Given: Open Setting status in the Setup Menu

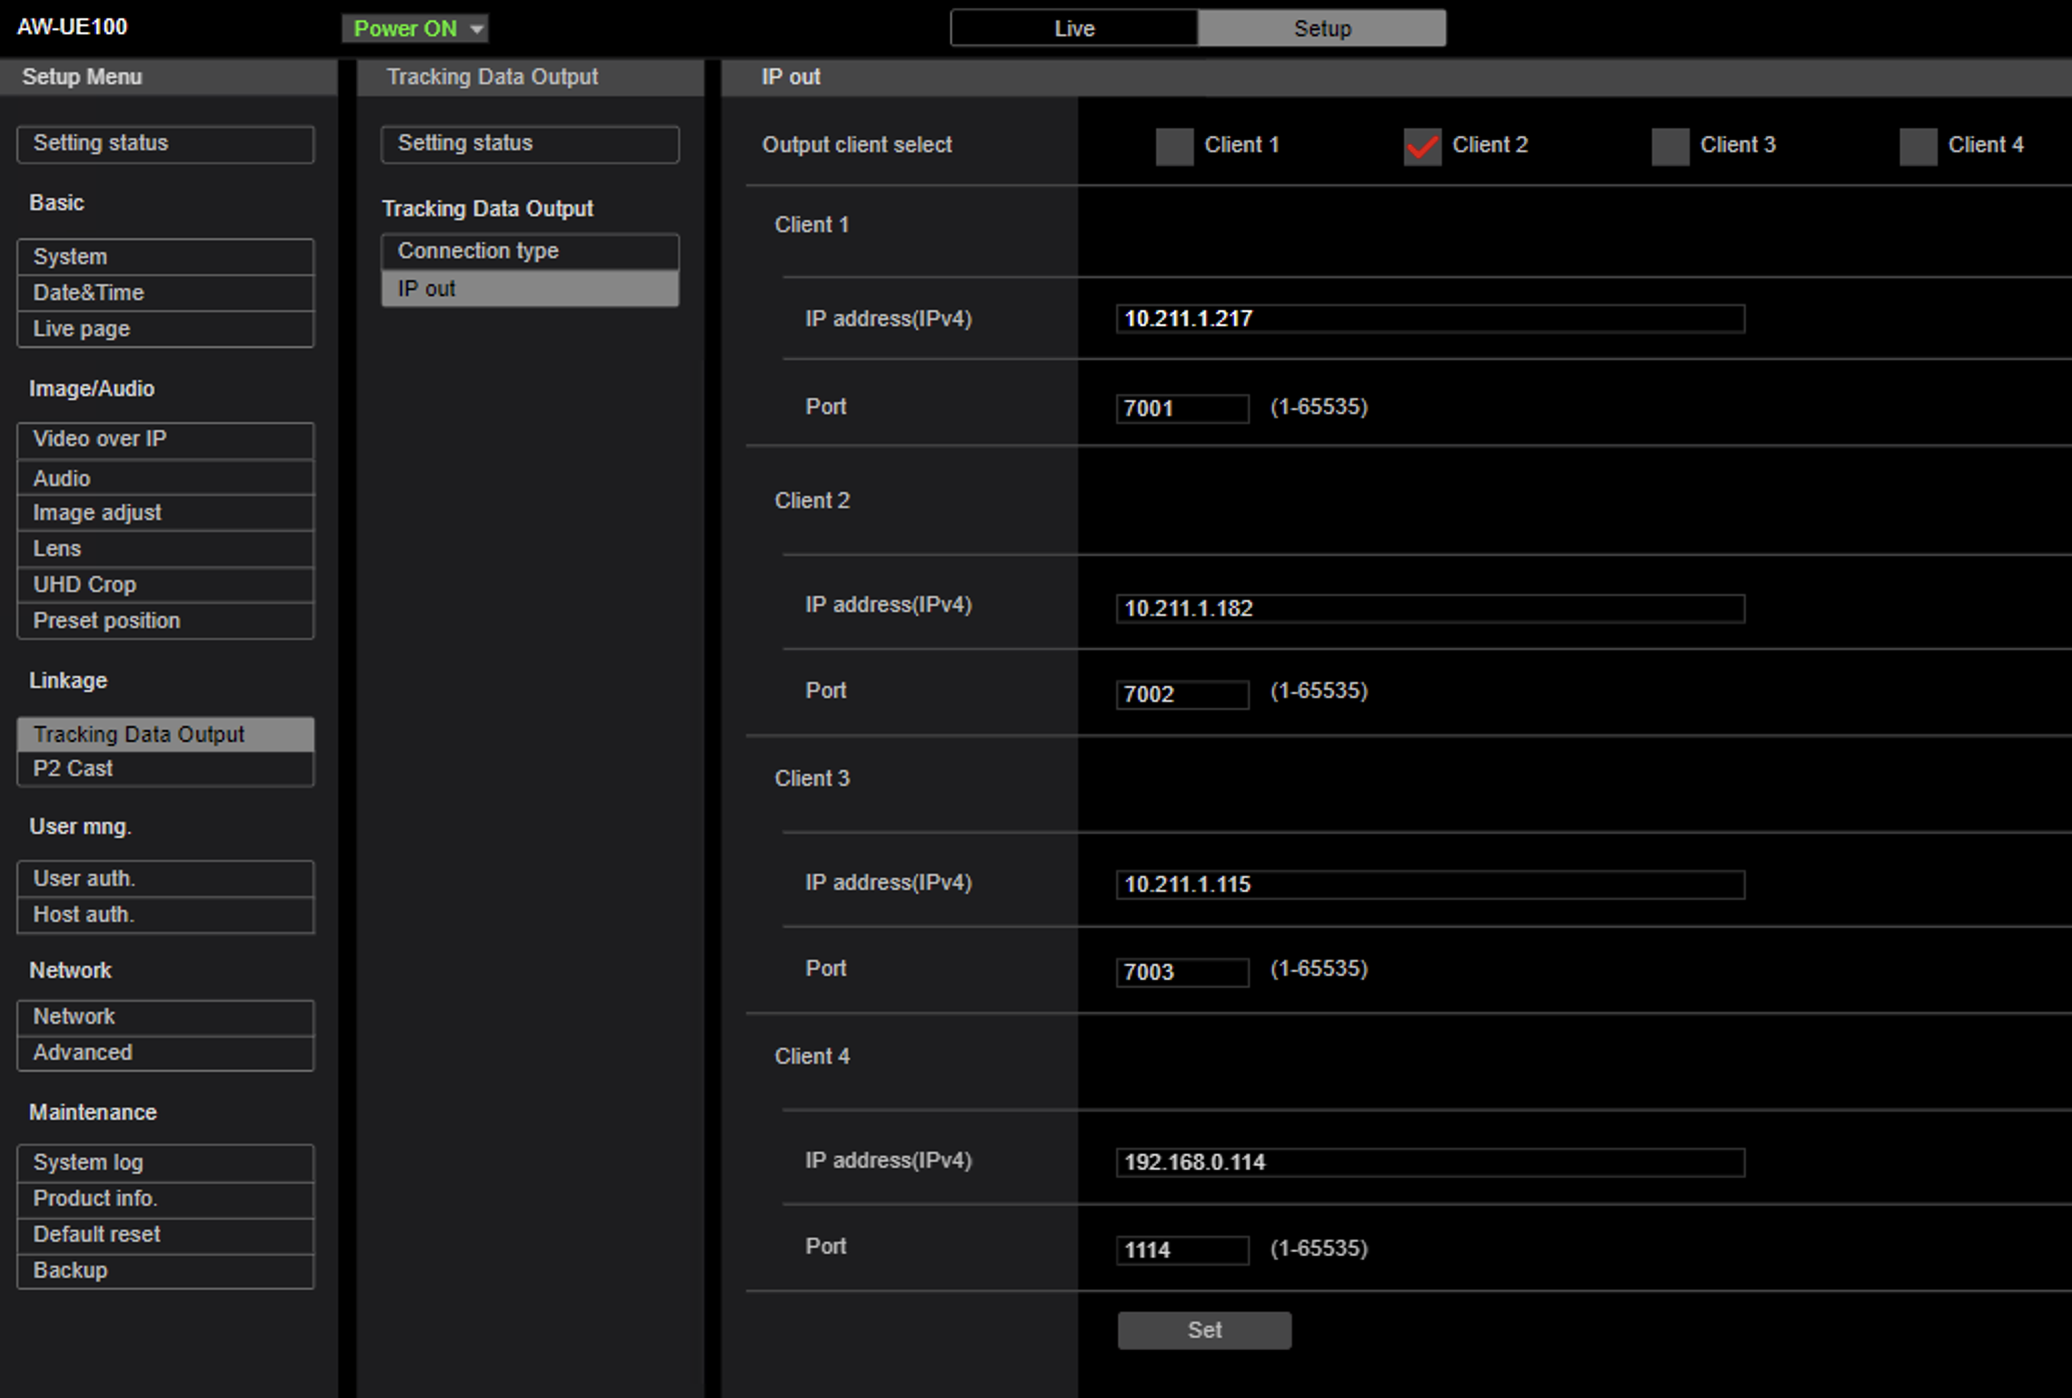Looking at the screenshot, I should point(165,143).
